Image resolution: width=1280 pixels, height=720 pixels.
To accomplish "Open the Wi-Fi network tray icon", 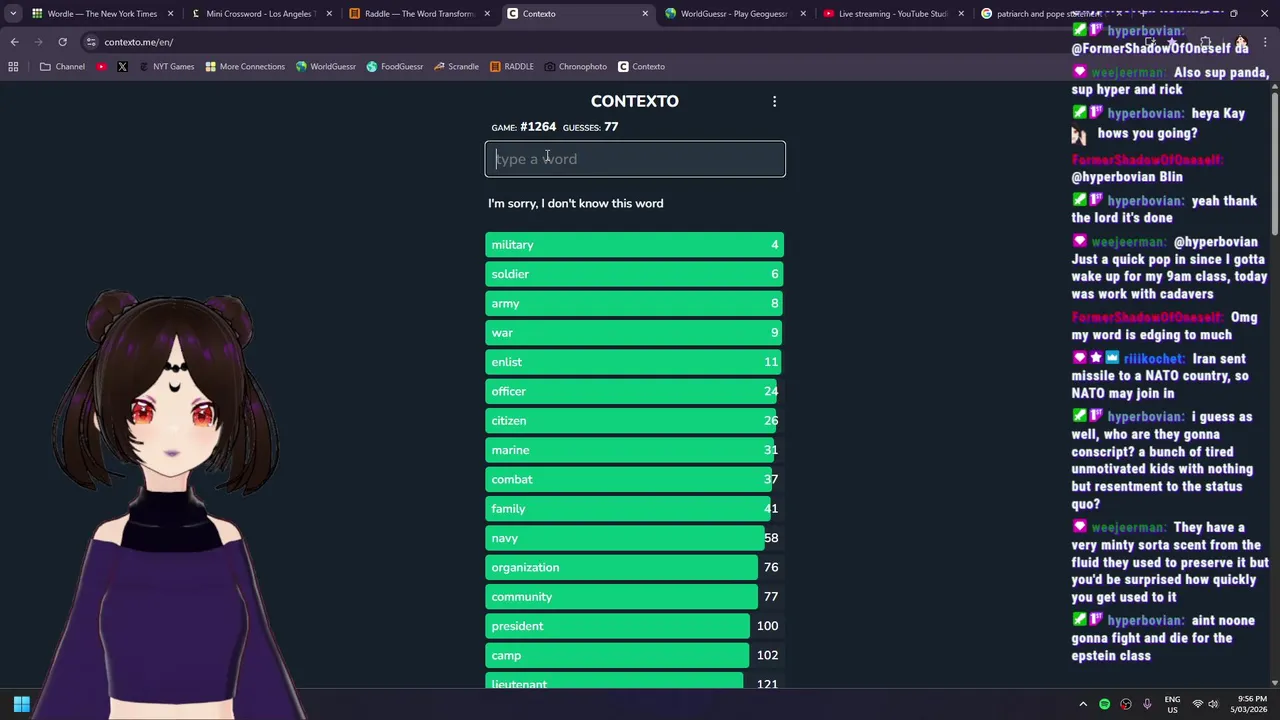I will point(1198,704).
